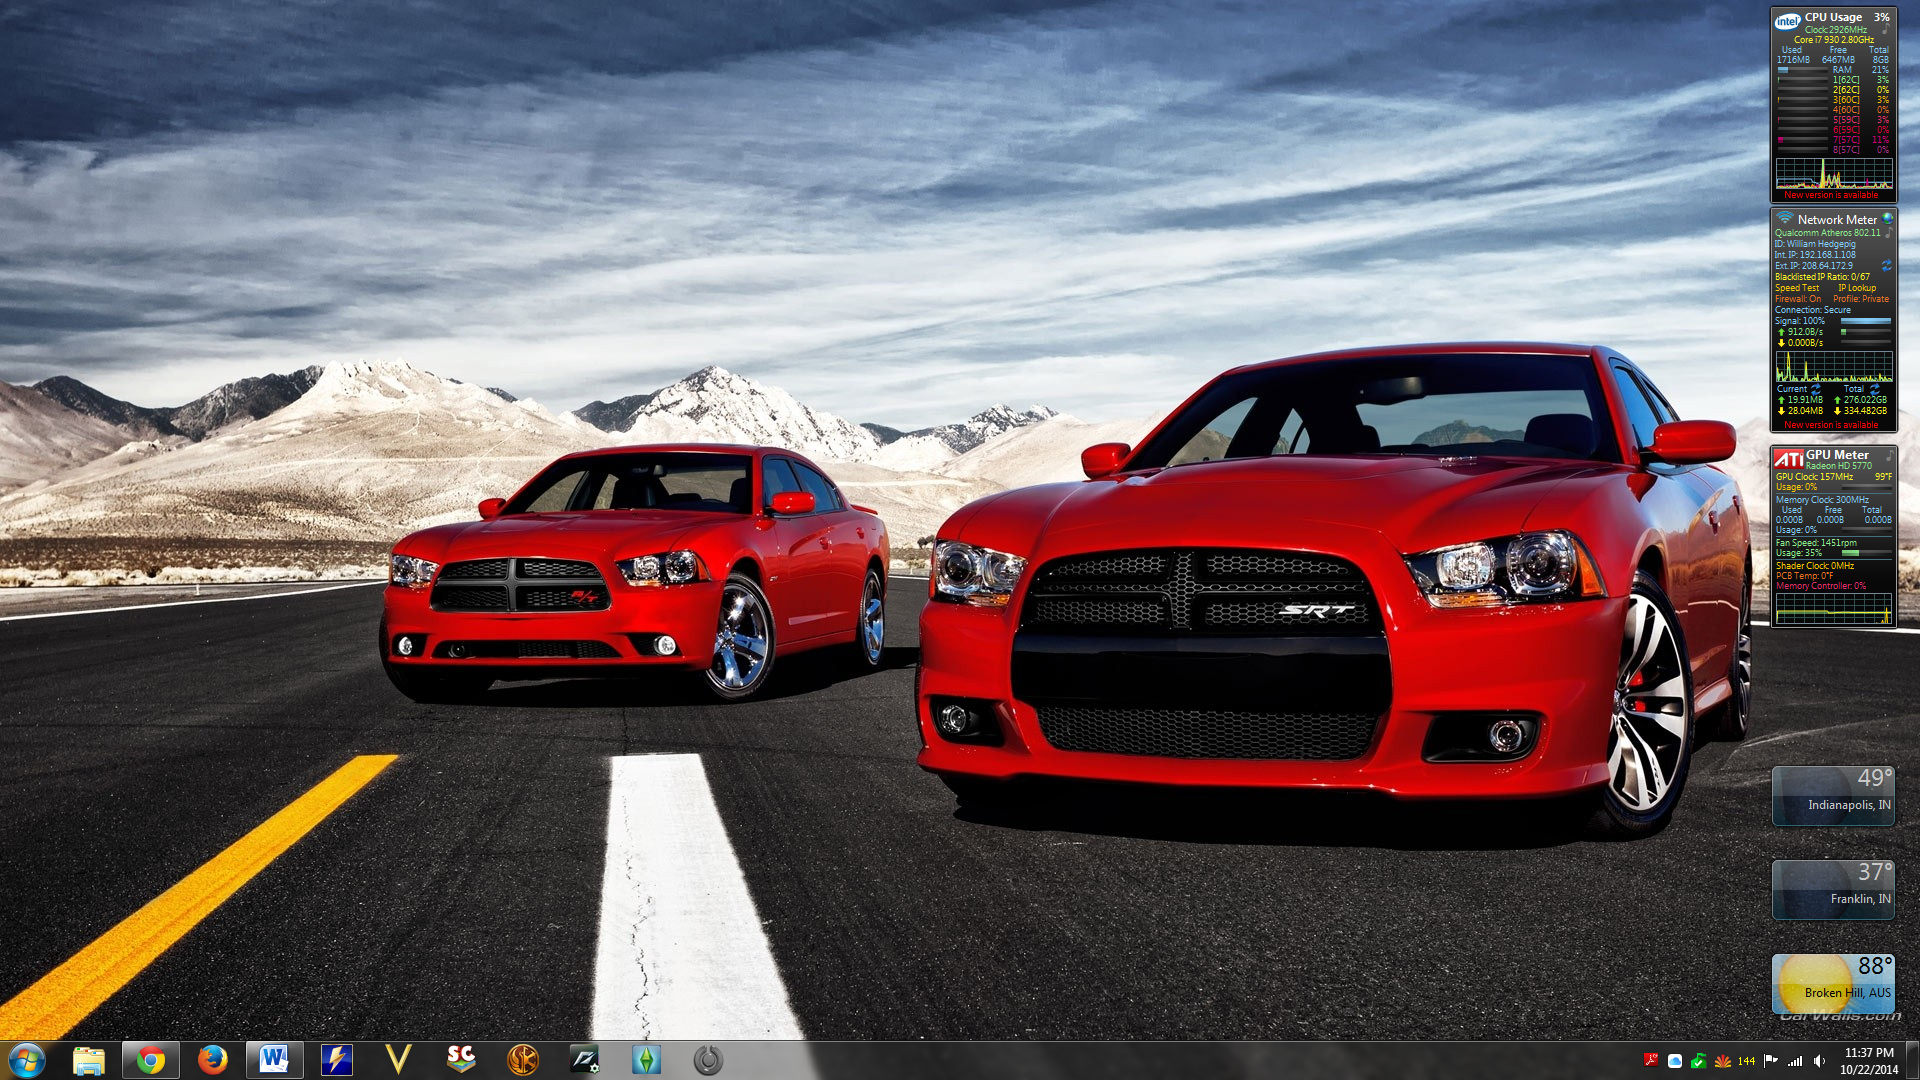The image size is (1920, 1080).
Task: Open the orange fan-shaped tray icon
Action: 1723,1061
